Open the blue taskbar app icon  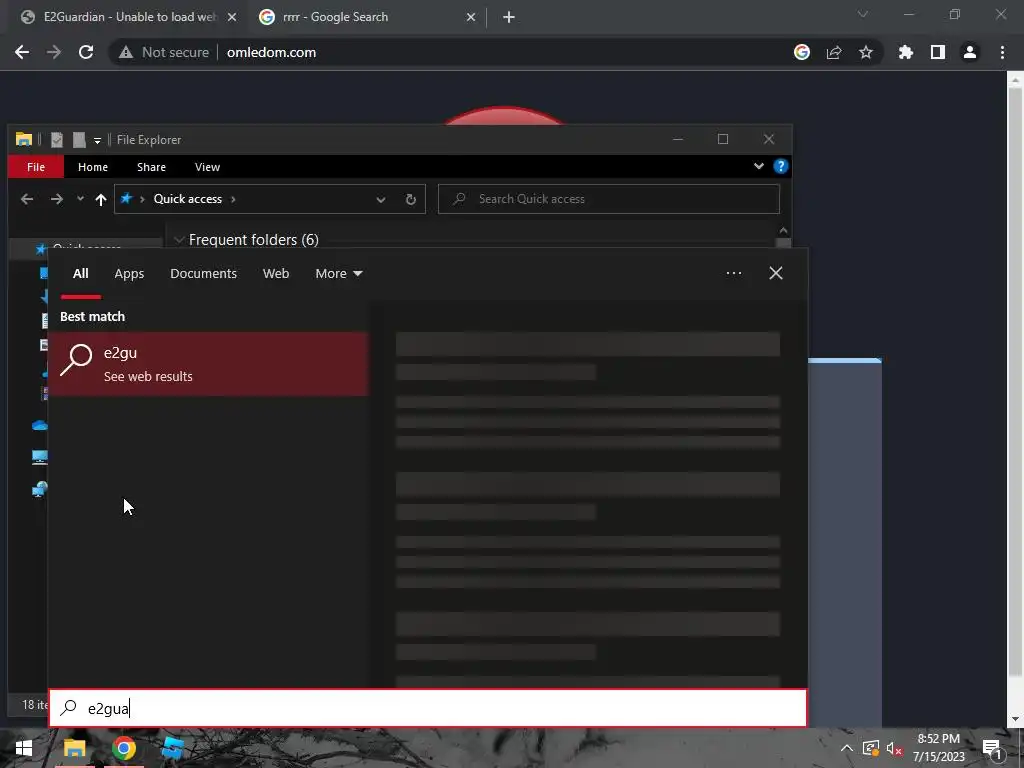click(173, 748)
